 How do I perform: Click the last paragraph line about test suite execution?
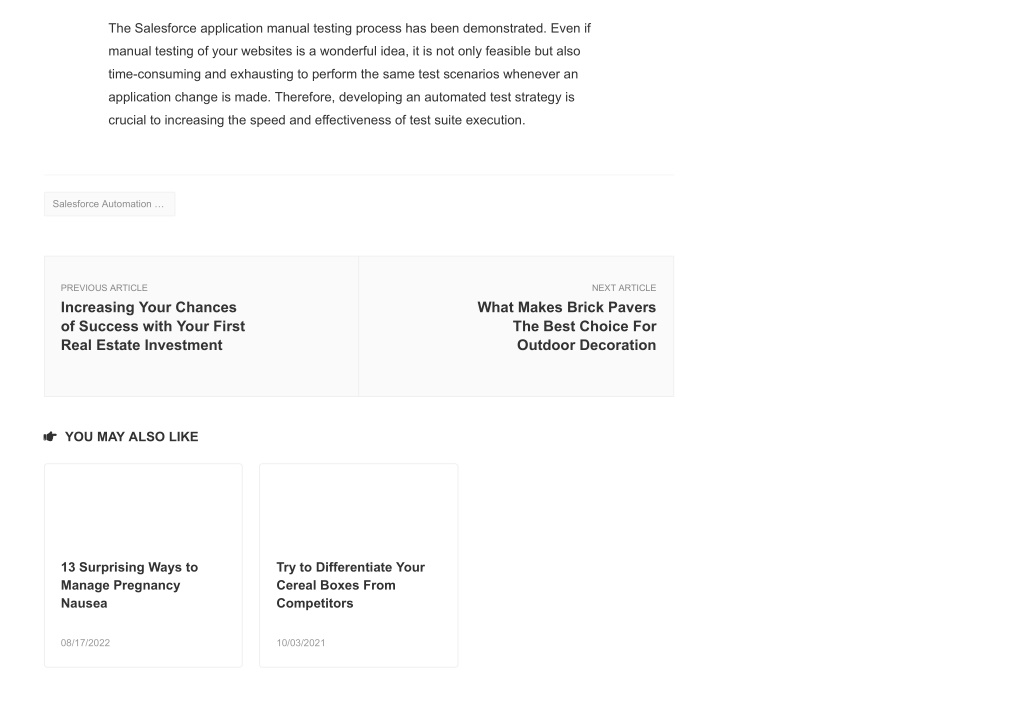[x=317, y=120]
